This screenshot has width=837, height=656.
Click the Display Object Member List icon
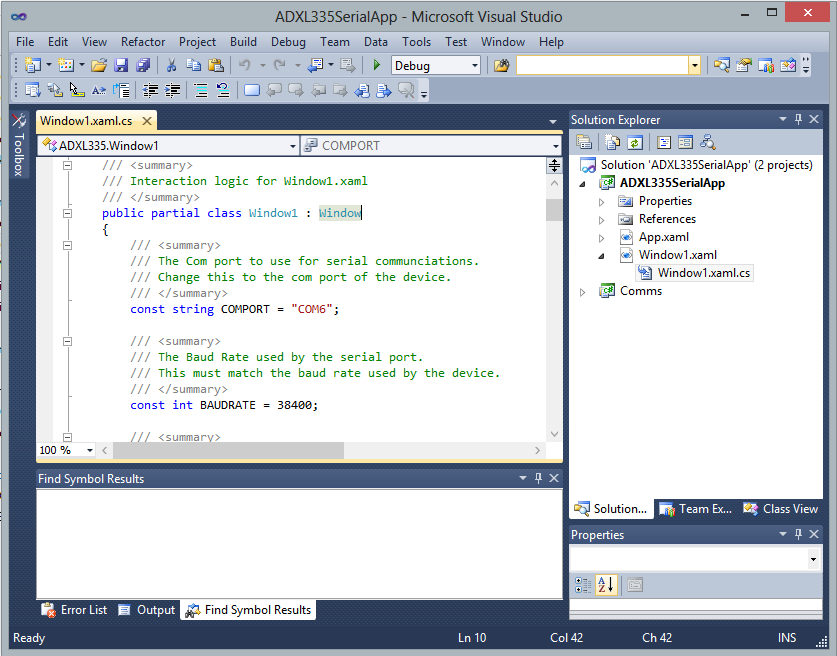33,90
